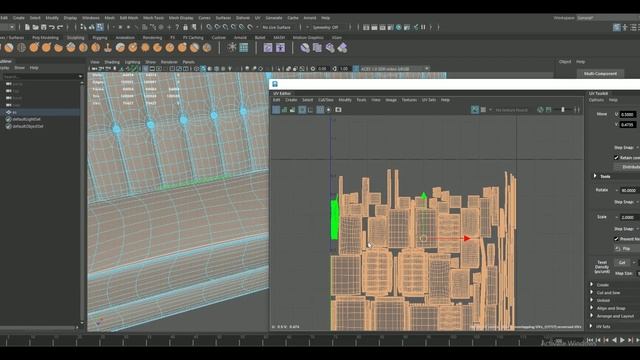Adjust the dim image slider in UV Editor toolbar
This screenshot has width=640, height=360.
pos(563,109)
